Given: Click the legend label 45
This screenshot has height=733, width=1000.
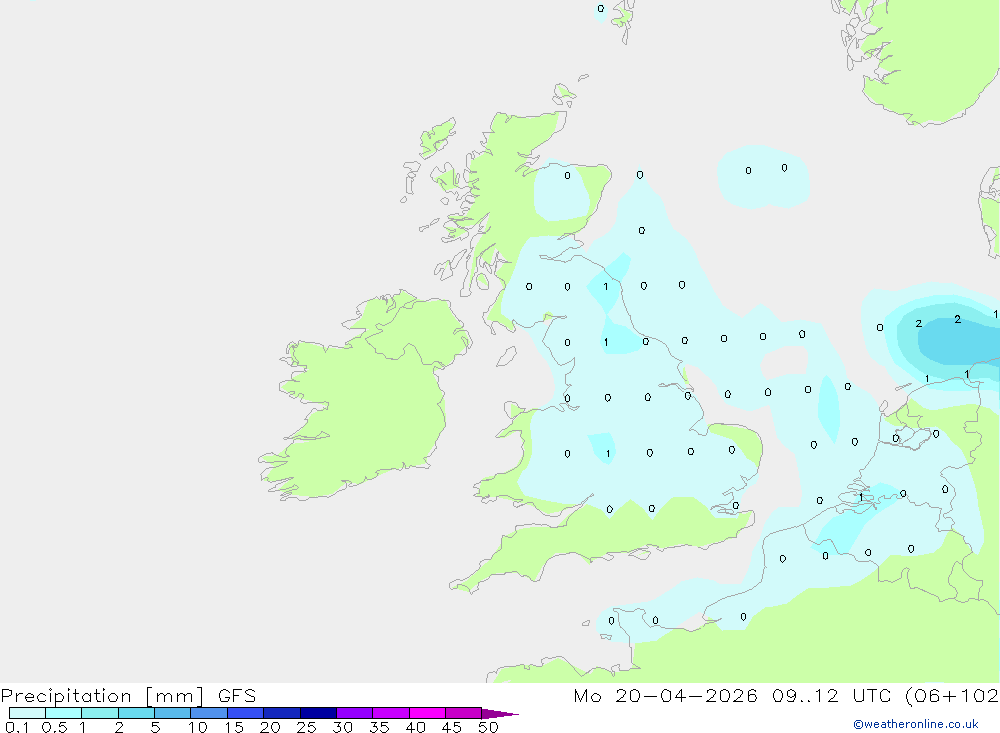Looking at the screenshot, I should pyautogui.click(x=452, y=727).
